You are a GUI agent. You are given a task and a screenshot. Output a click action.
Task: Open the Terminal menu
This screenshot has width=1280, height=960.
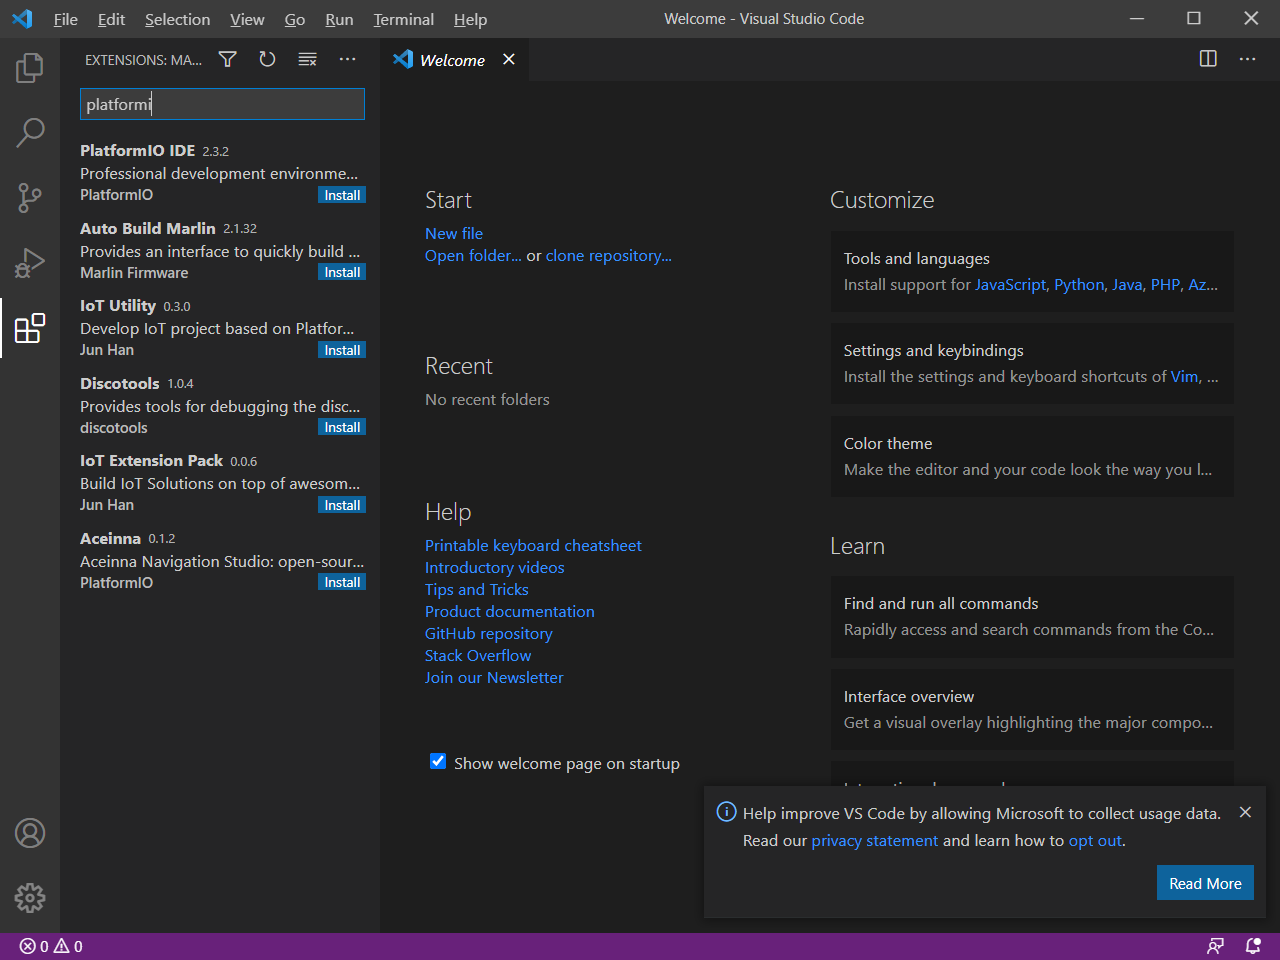403,19
